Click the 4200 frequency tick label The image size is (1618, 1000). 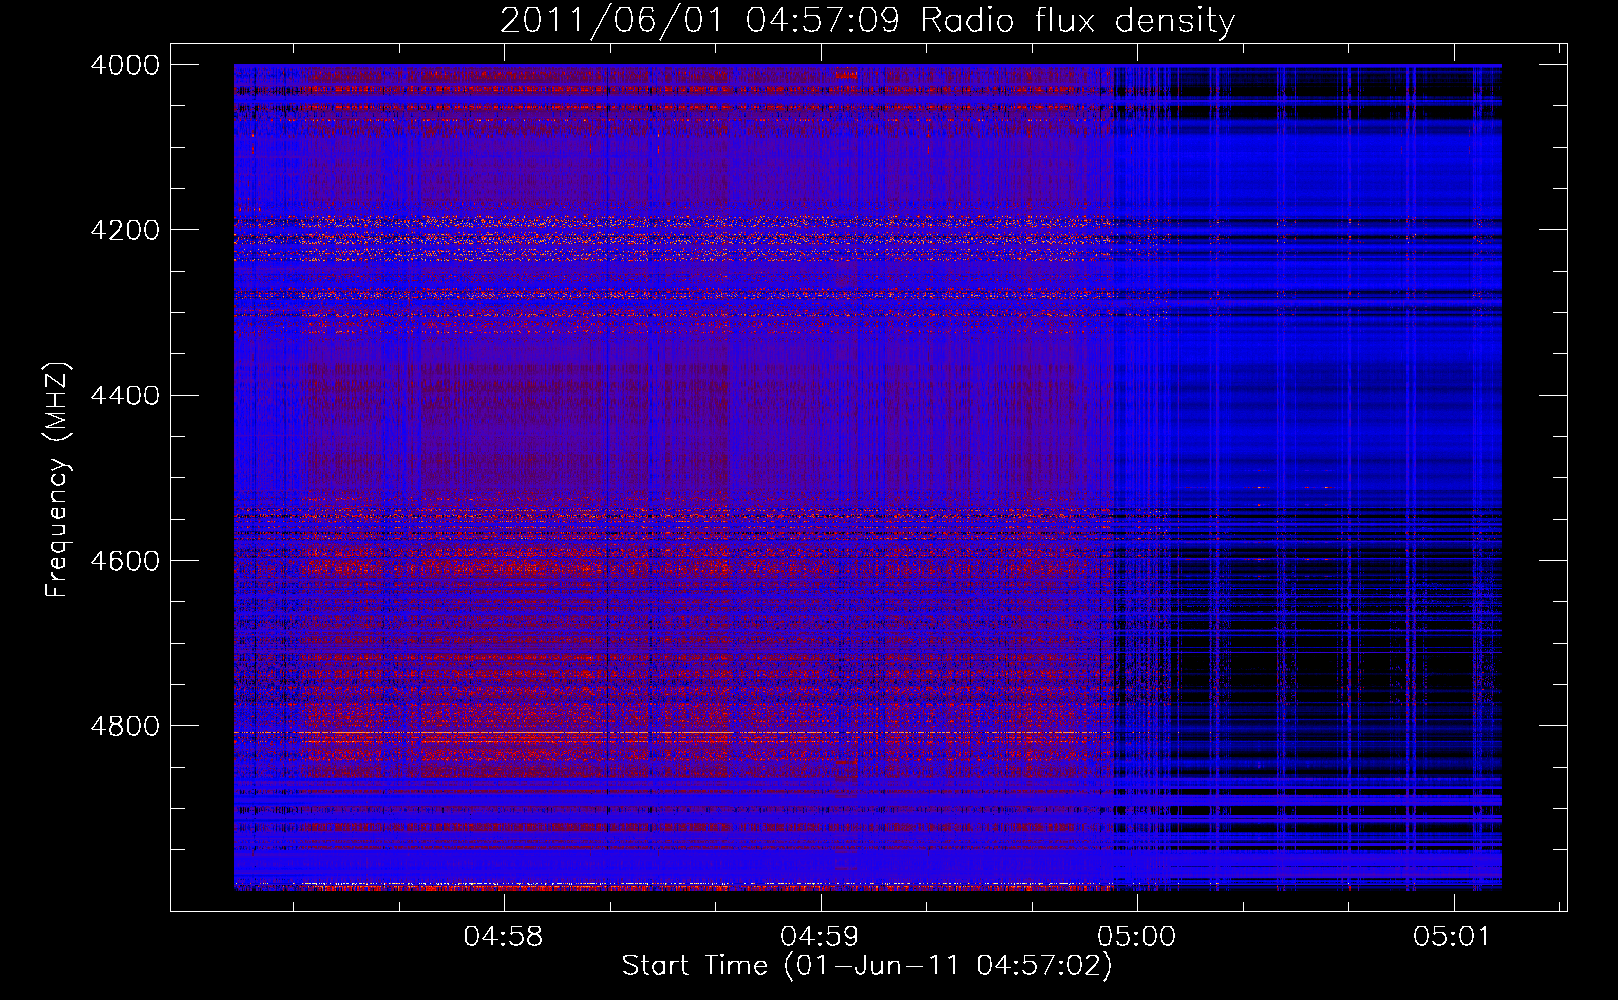[125, 230]
